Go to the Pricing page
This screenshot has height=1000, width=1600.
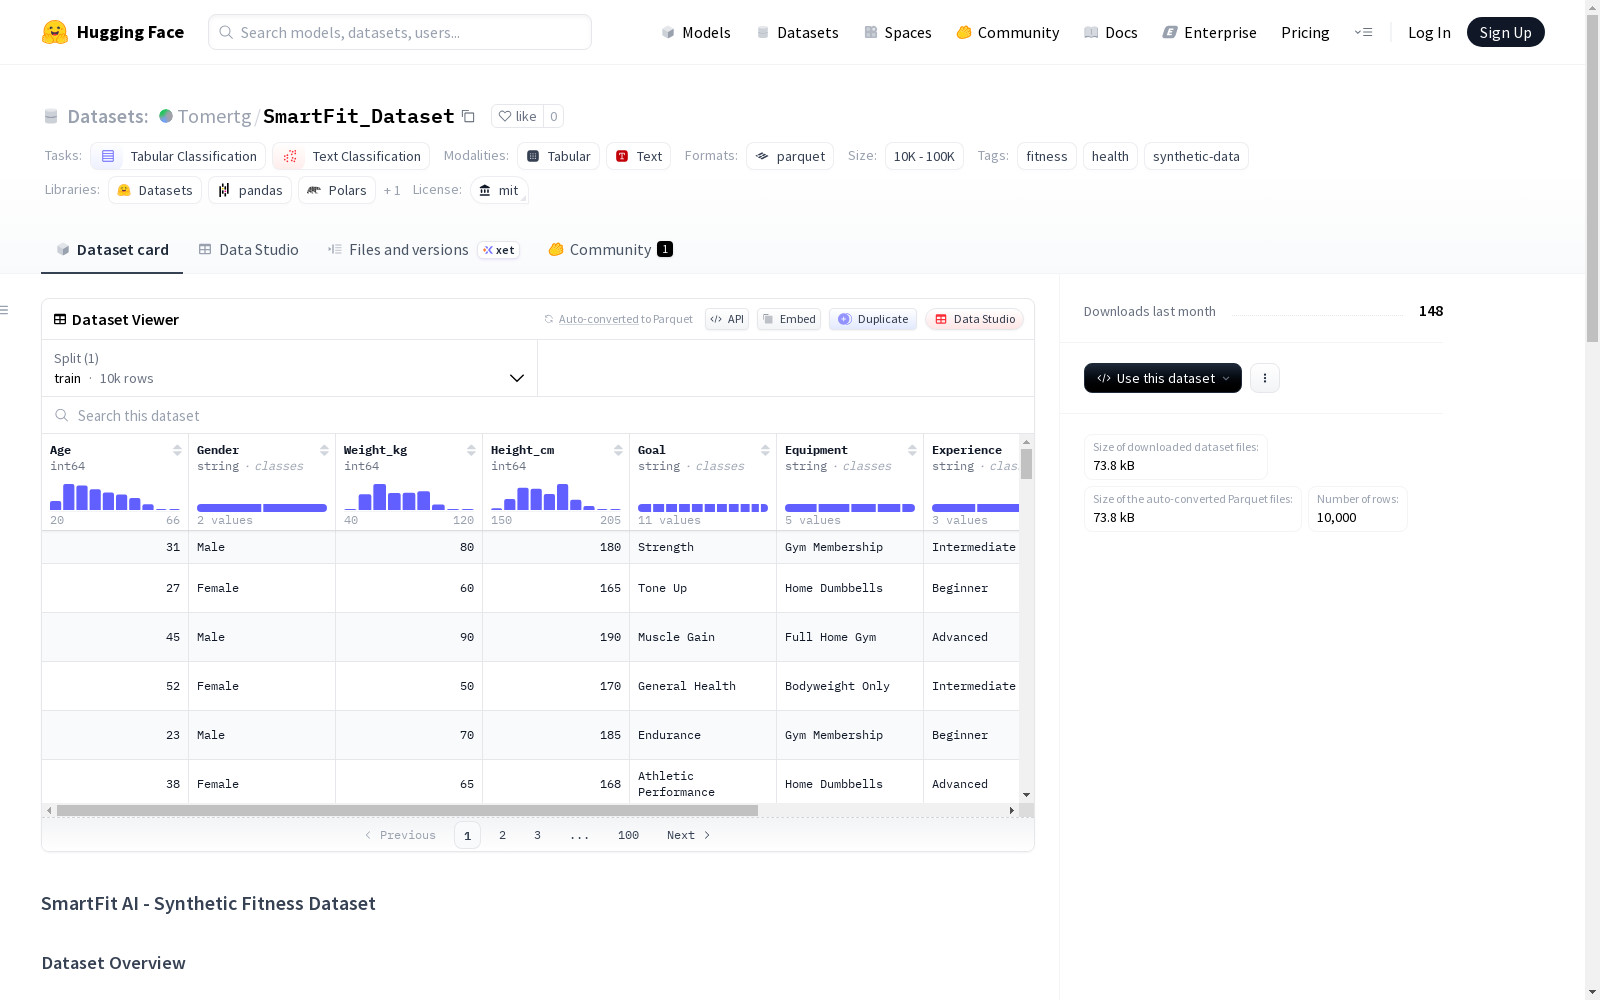pos(1305,32)
